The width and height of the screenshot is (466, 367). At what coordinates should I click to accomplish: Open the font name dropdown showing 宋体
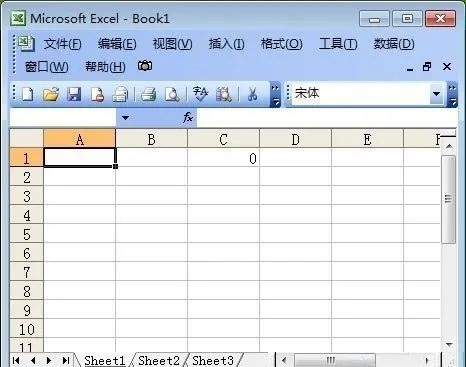point(436,94)
